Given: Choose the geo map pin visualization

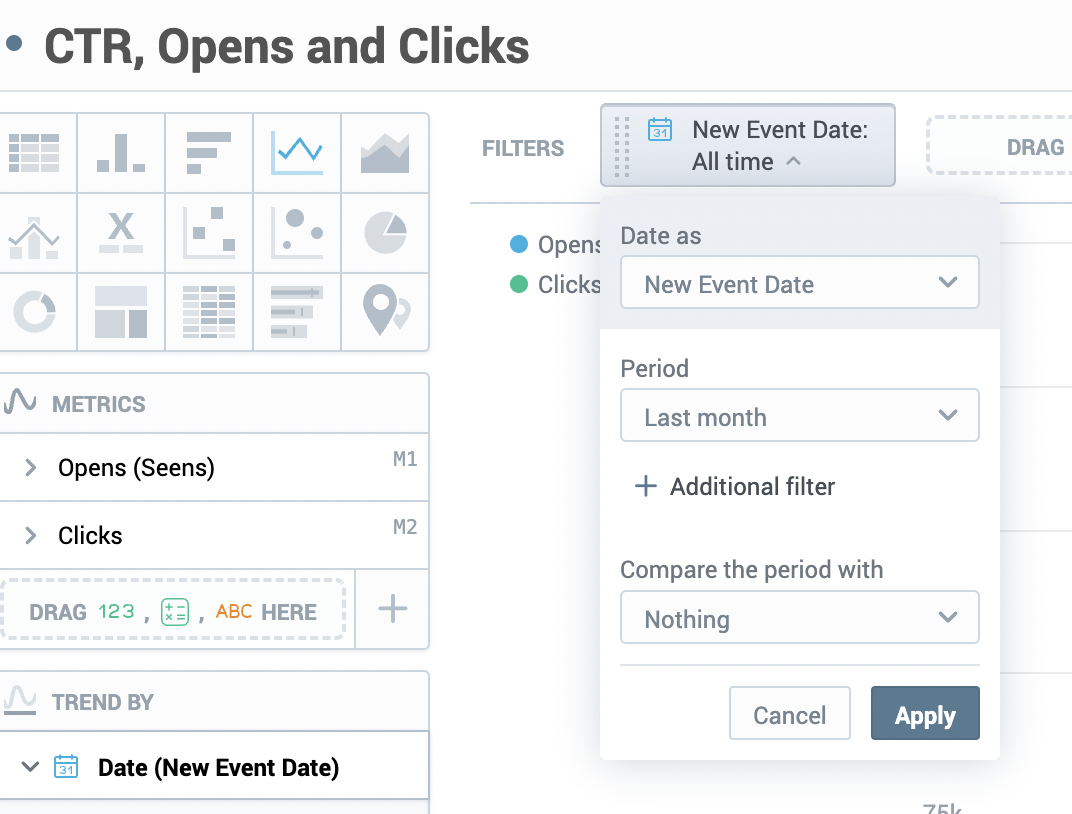Looking at the screenshot, I should tap(385, 311).
